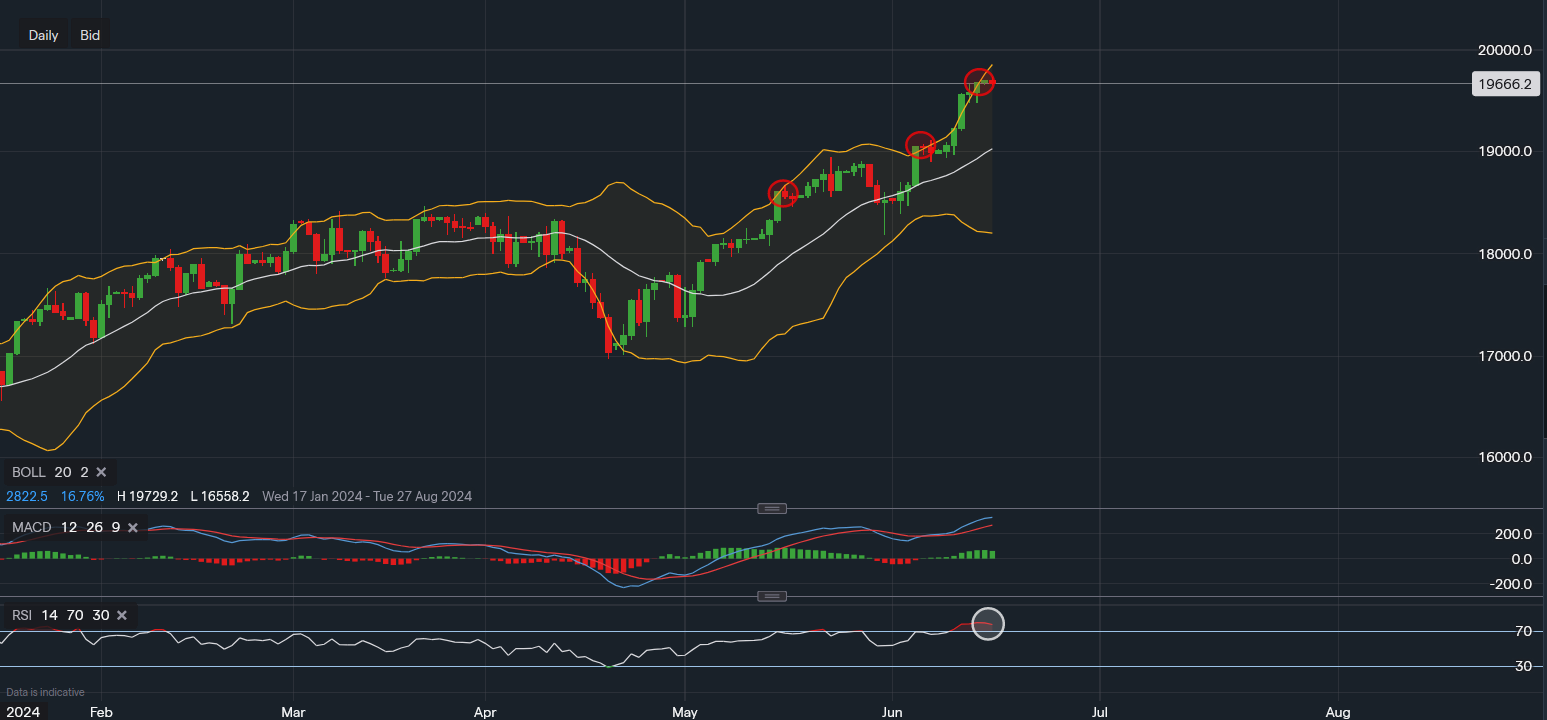Click the panel resize grip above the RSI panel
The image size is (1547, 720).
[x=771, y=595]
